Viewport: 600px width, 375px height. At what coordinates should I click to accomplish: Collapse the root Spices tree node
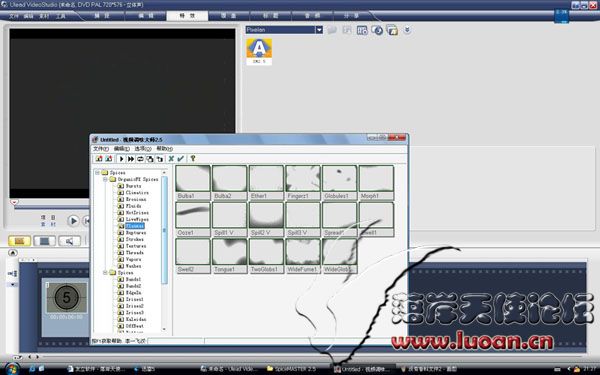98,173
